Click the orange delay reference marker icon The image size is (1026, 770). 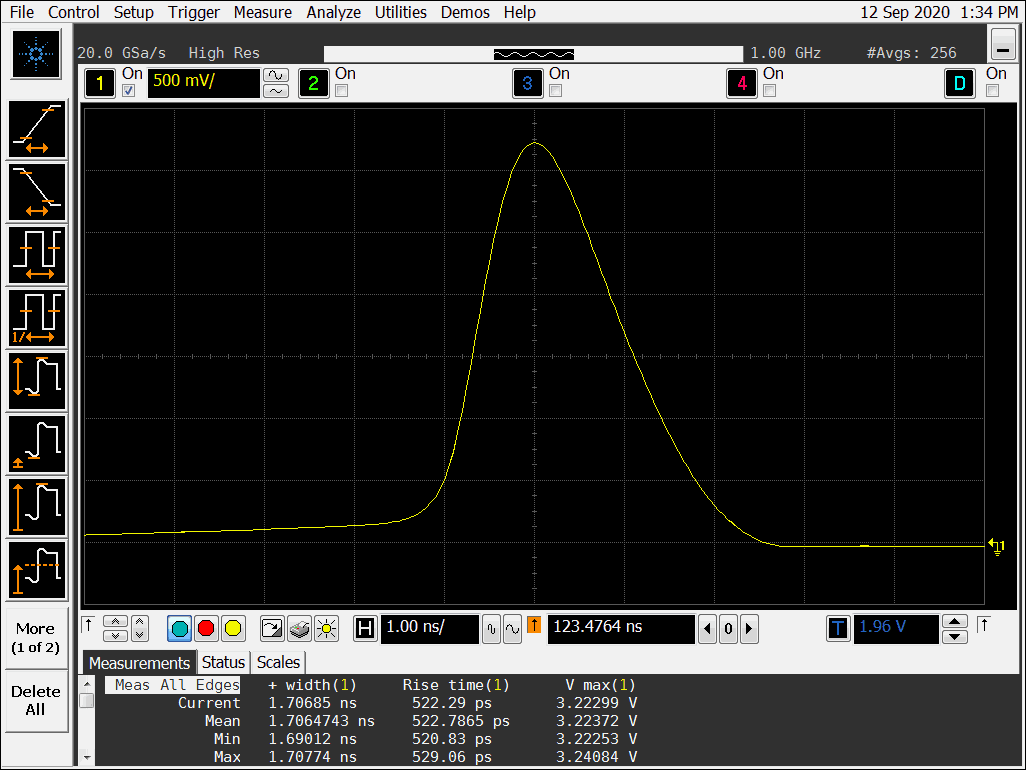[x=534, y=625]
